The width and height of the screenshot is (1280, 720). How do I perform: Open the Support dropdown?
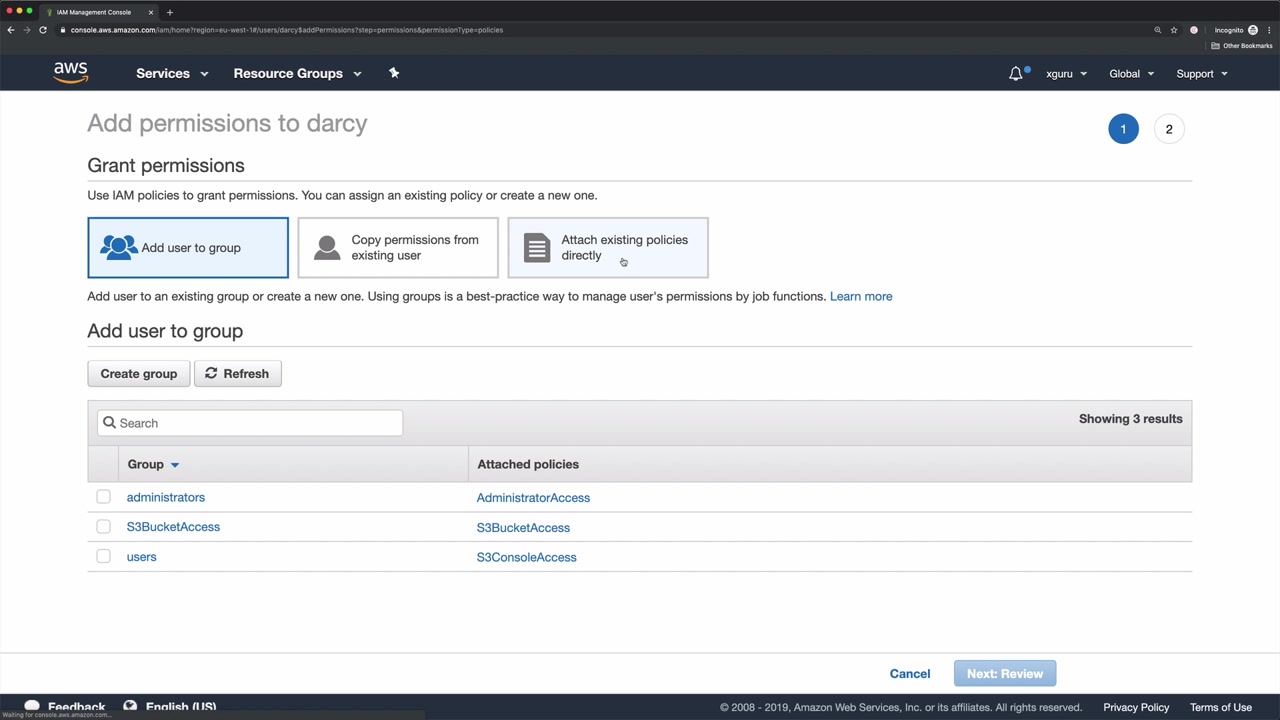point(1201,74)
